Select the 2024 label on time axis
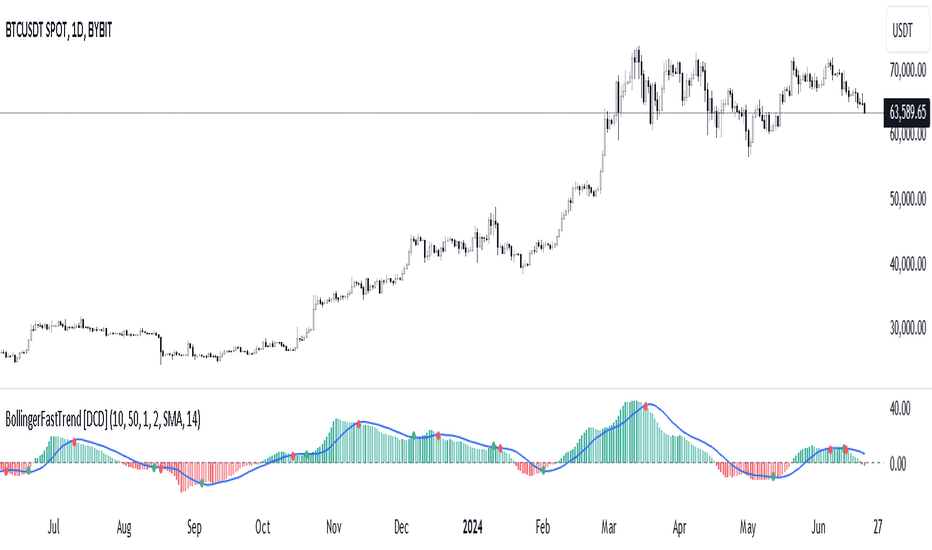932x550 pixels. pos(473,527)
